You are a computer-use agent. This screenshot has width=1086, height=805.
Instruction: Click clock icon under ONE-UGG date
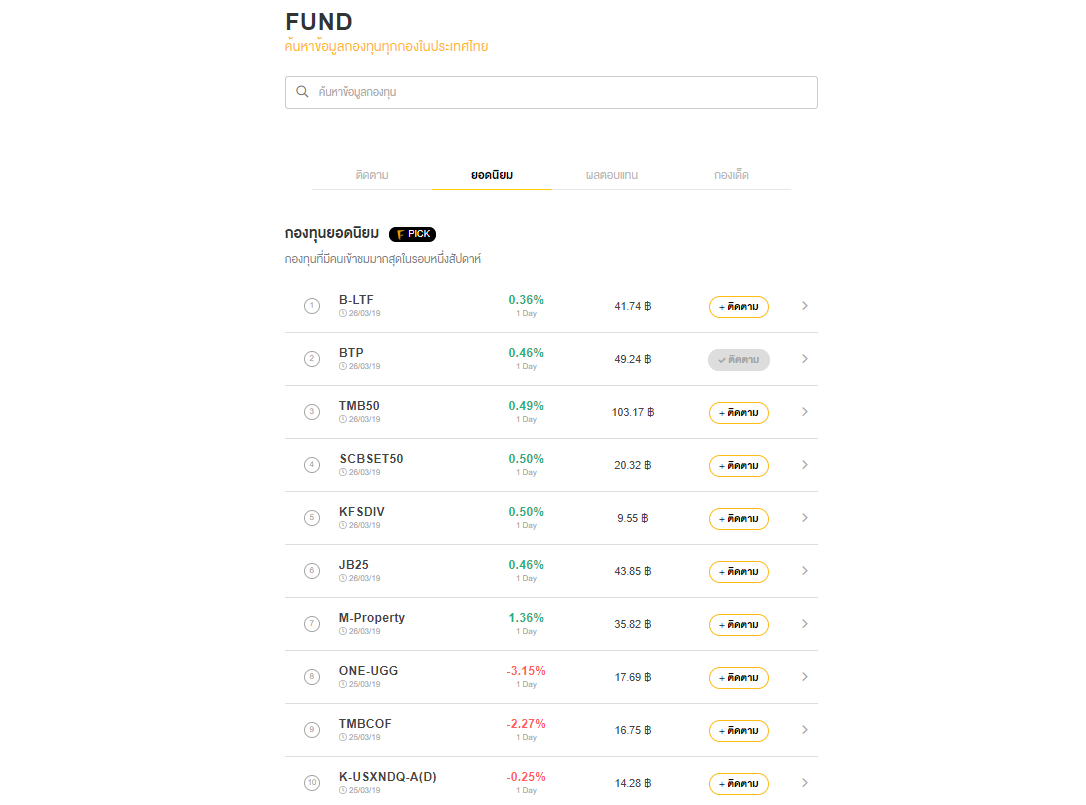[x=342, y=684]
